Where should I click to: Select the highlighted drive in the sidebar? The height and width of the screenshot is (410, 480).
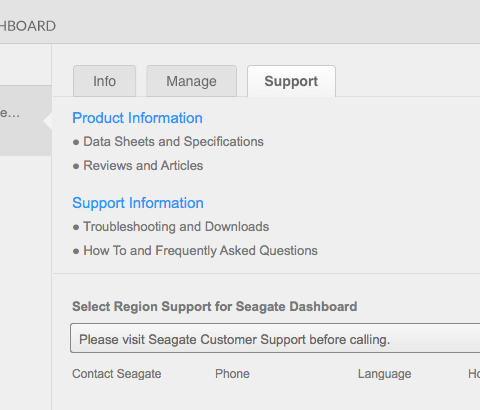click(26, 121)
